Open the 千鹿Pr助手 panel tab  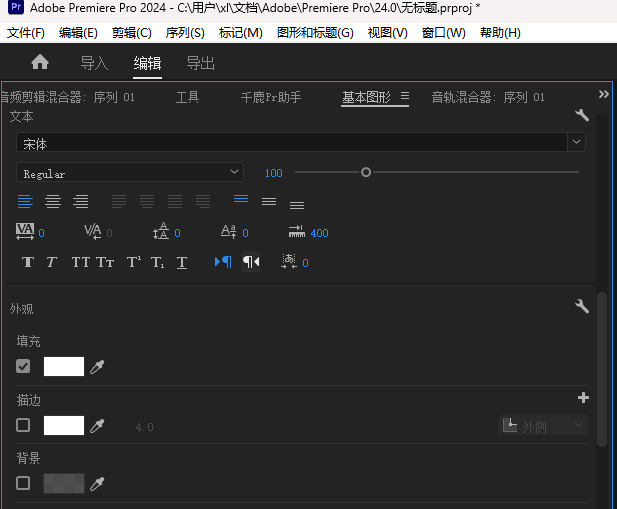(271, 97)
